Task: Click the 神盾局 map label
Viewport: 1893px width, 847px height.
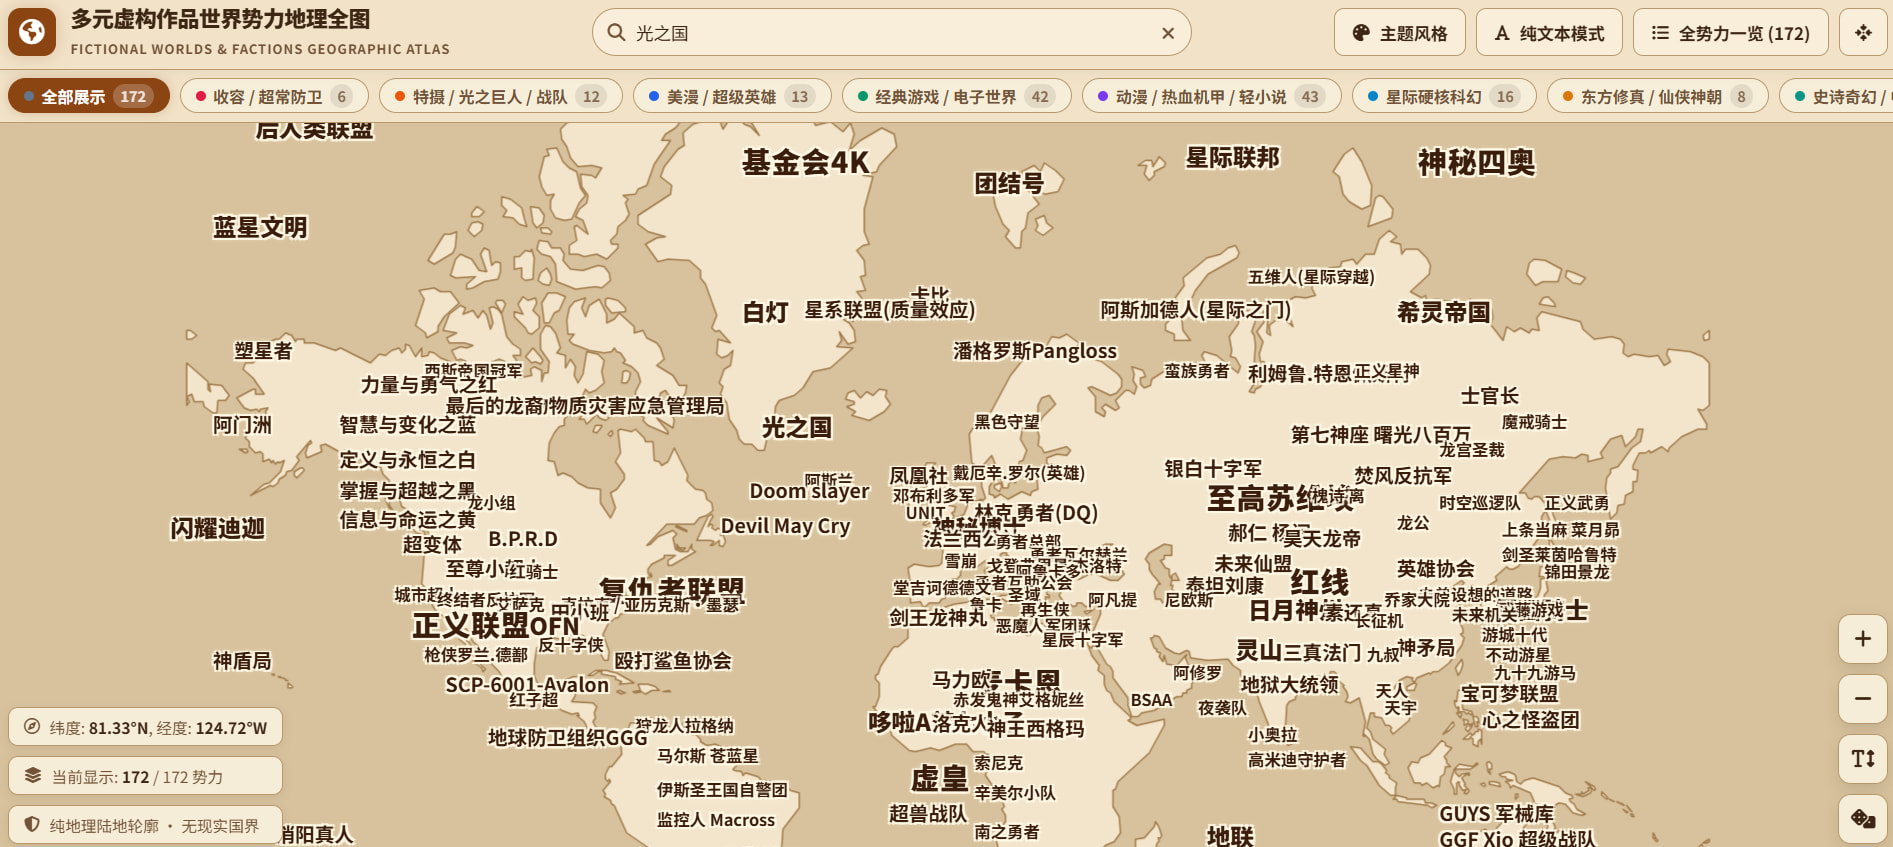Action: (x=242, y=661)
